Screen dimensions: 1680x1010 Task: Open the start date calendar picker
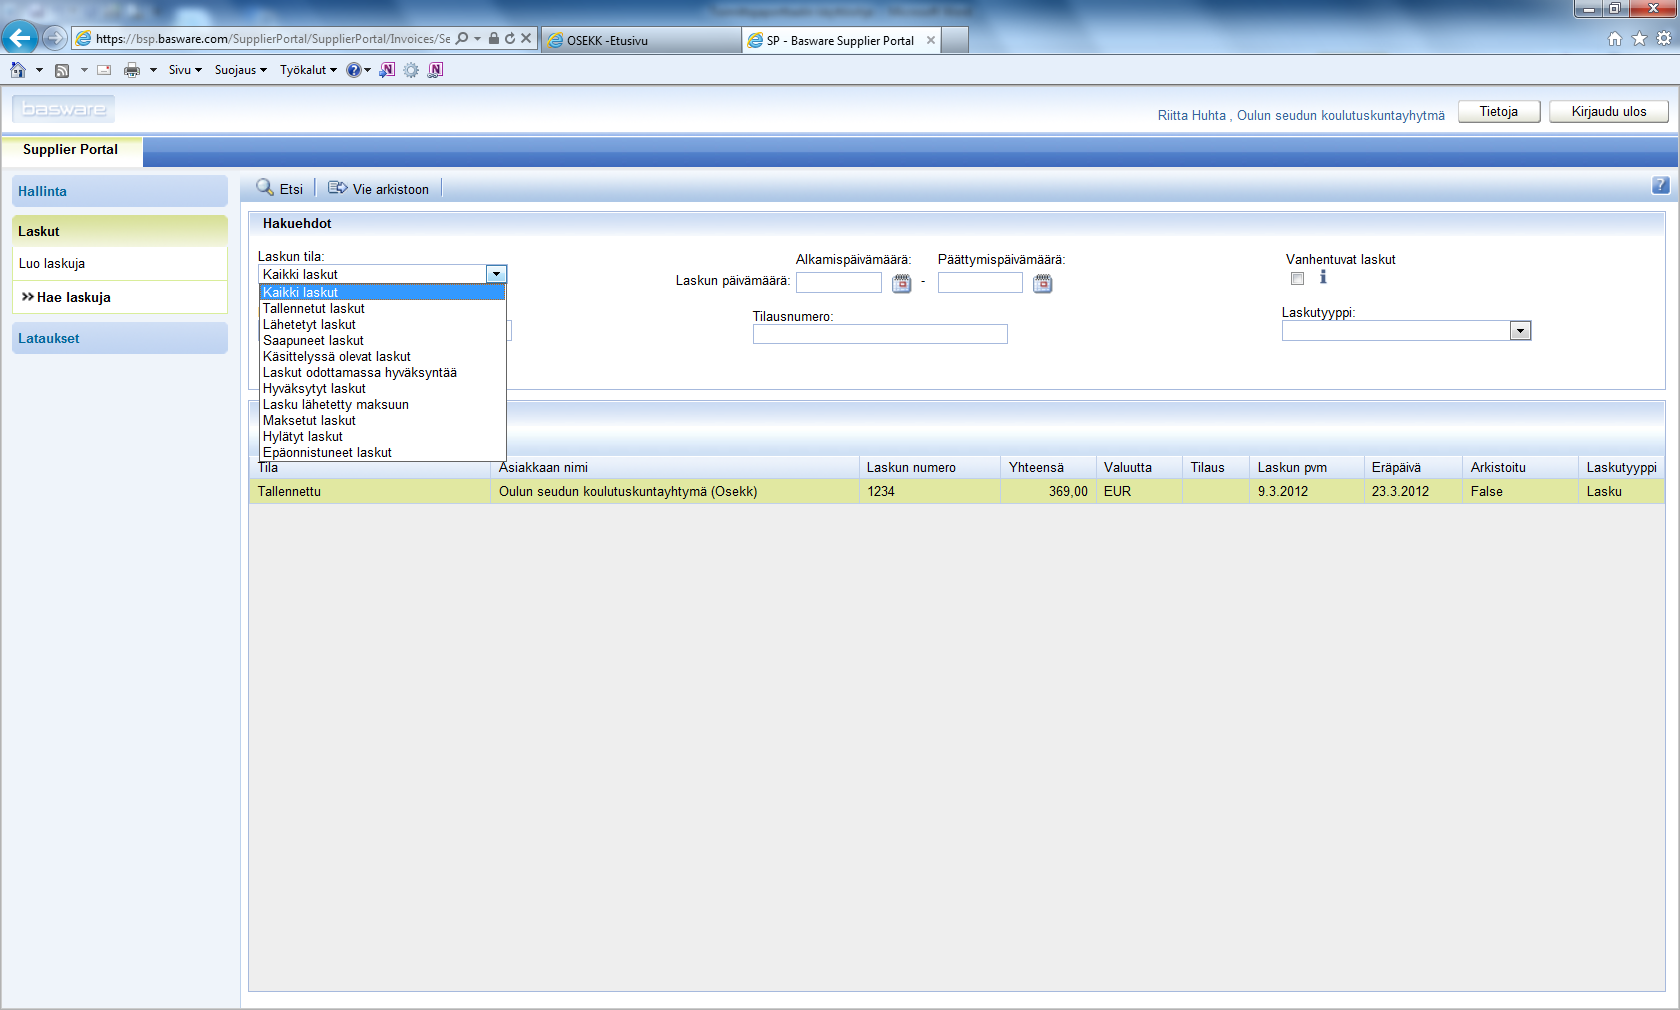click(x=901, y=283)
